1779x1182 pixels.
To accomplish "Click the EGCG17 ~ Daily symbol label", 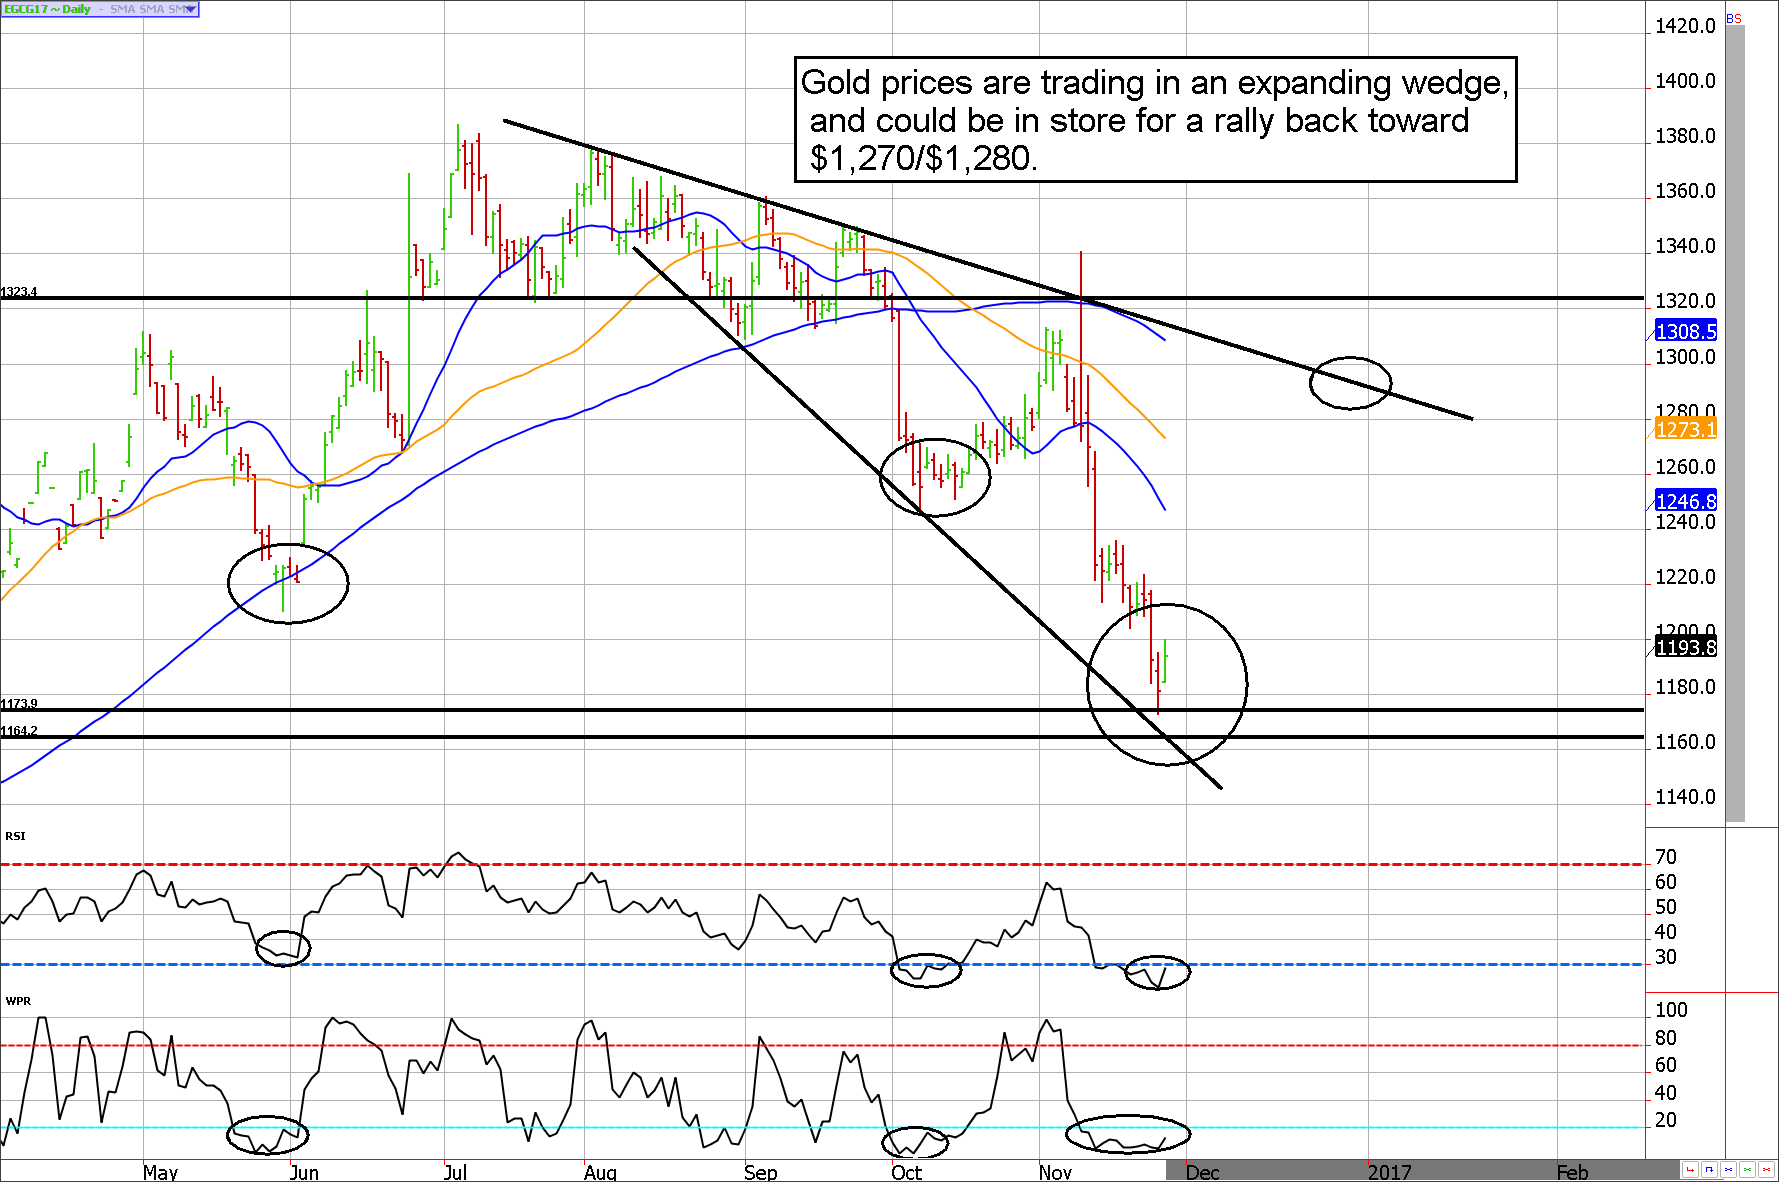I will pyautogui.click(x=47, y=9).
